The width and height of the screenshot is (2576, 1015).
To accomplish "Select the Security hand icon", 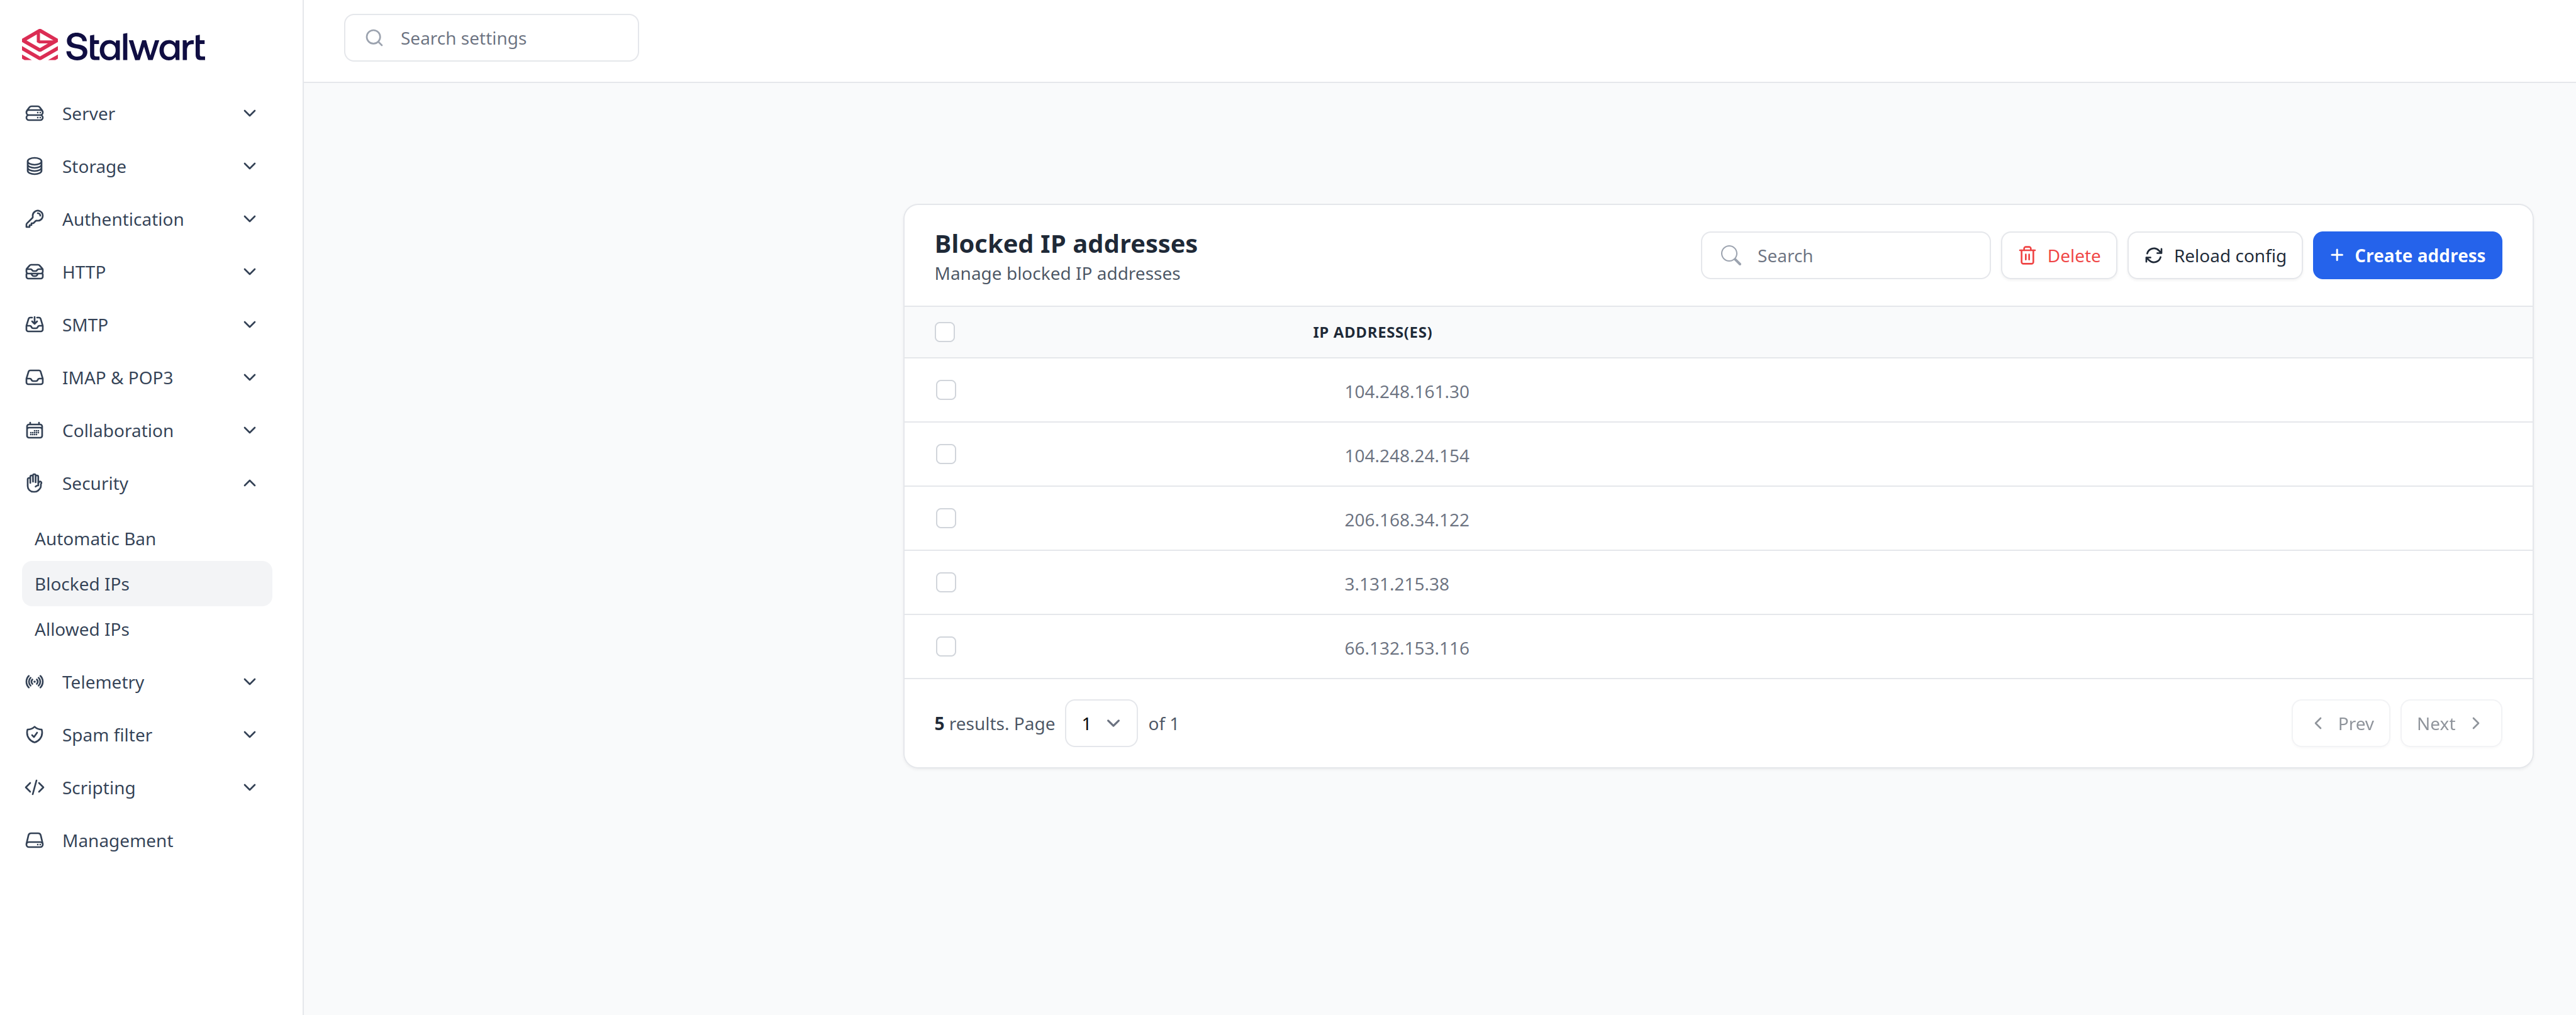I will pos(34,483).
